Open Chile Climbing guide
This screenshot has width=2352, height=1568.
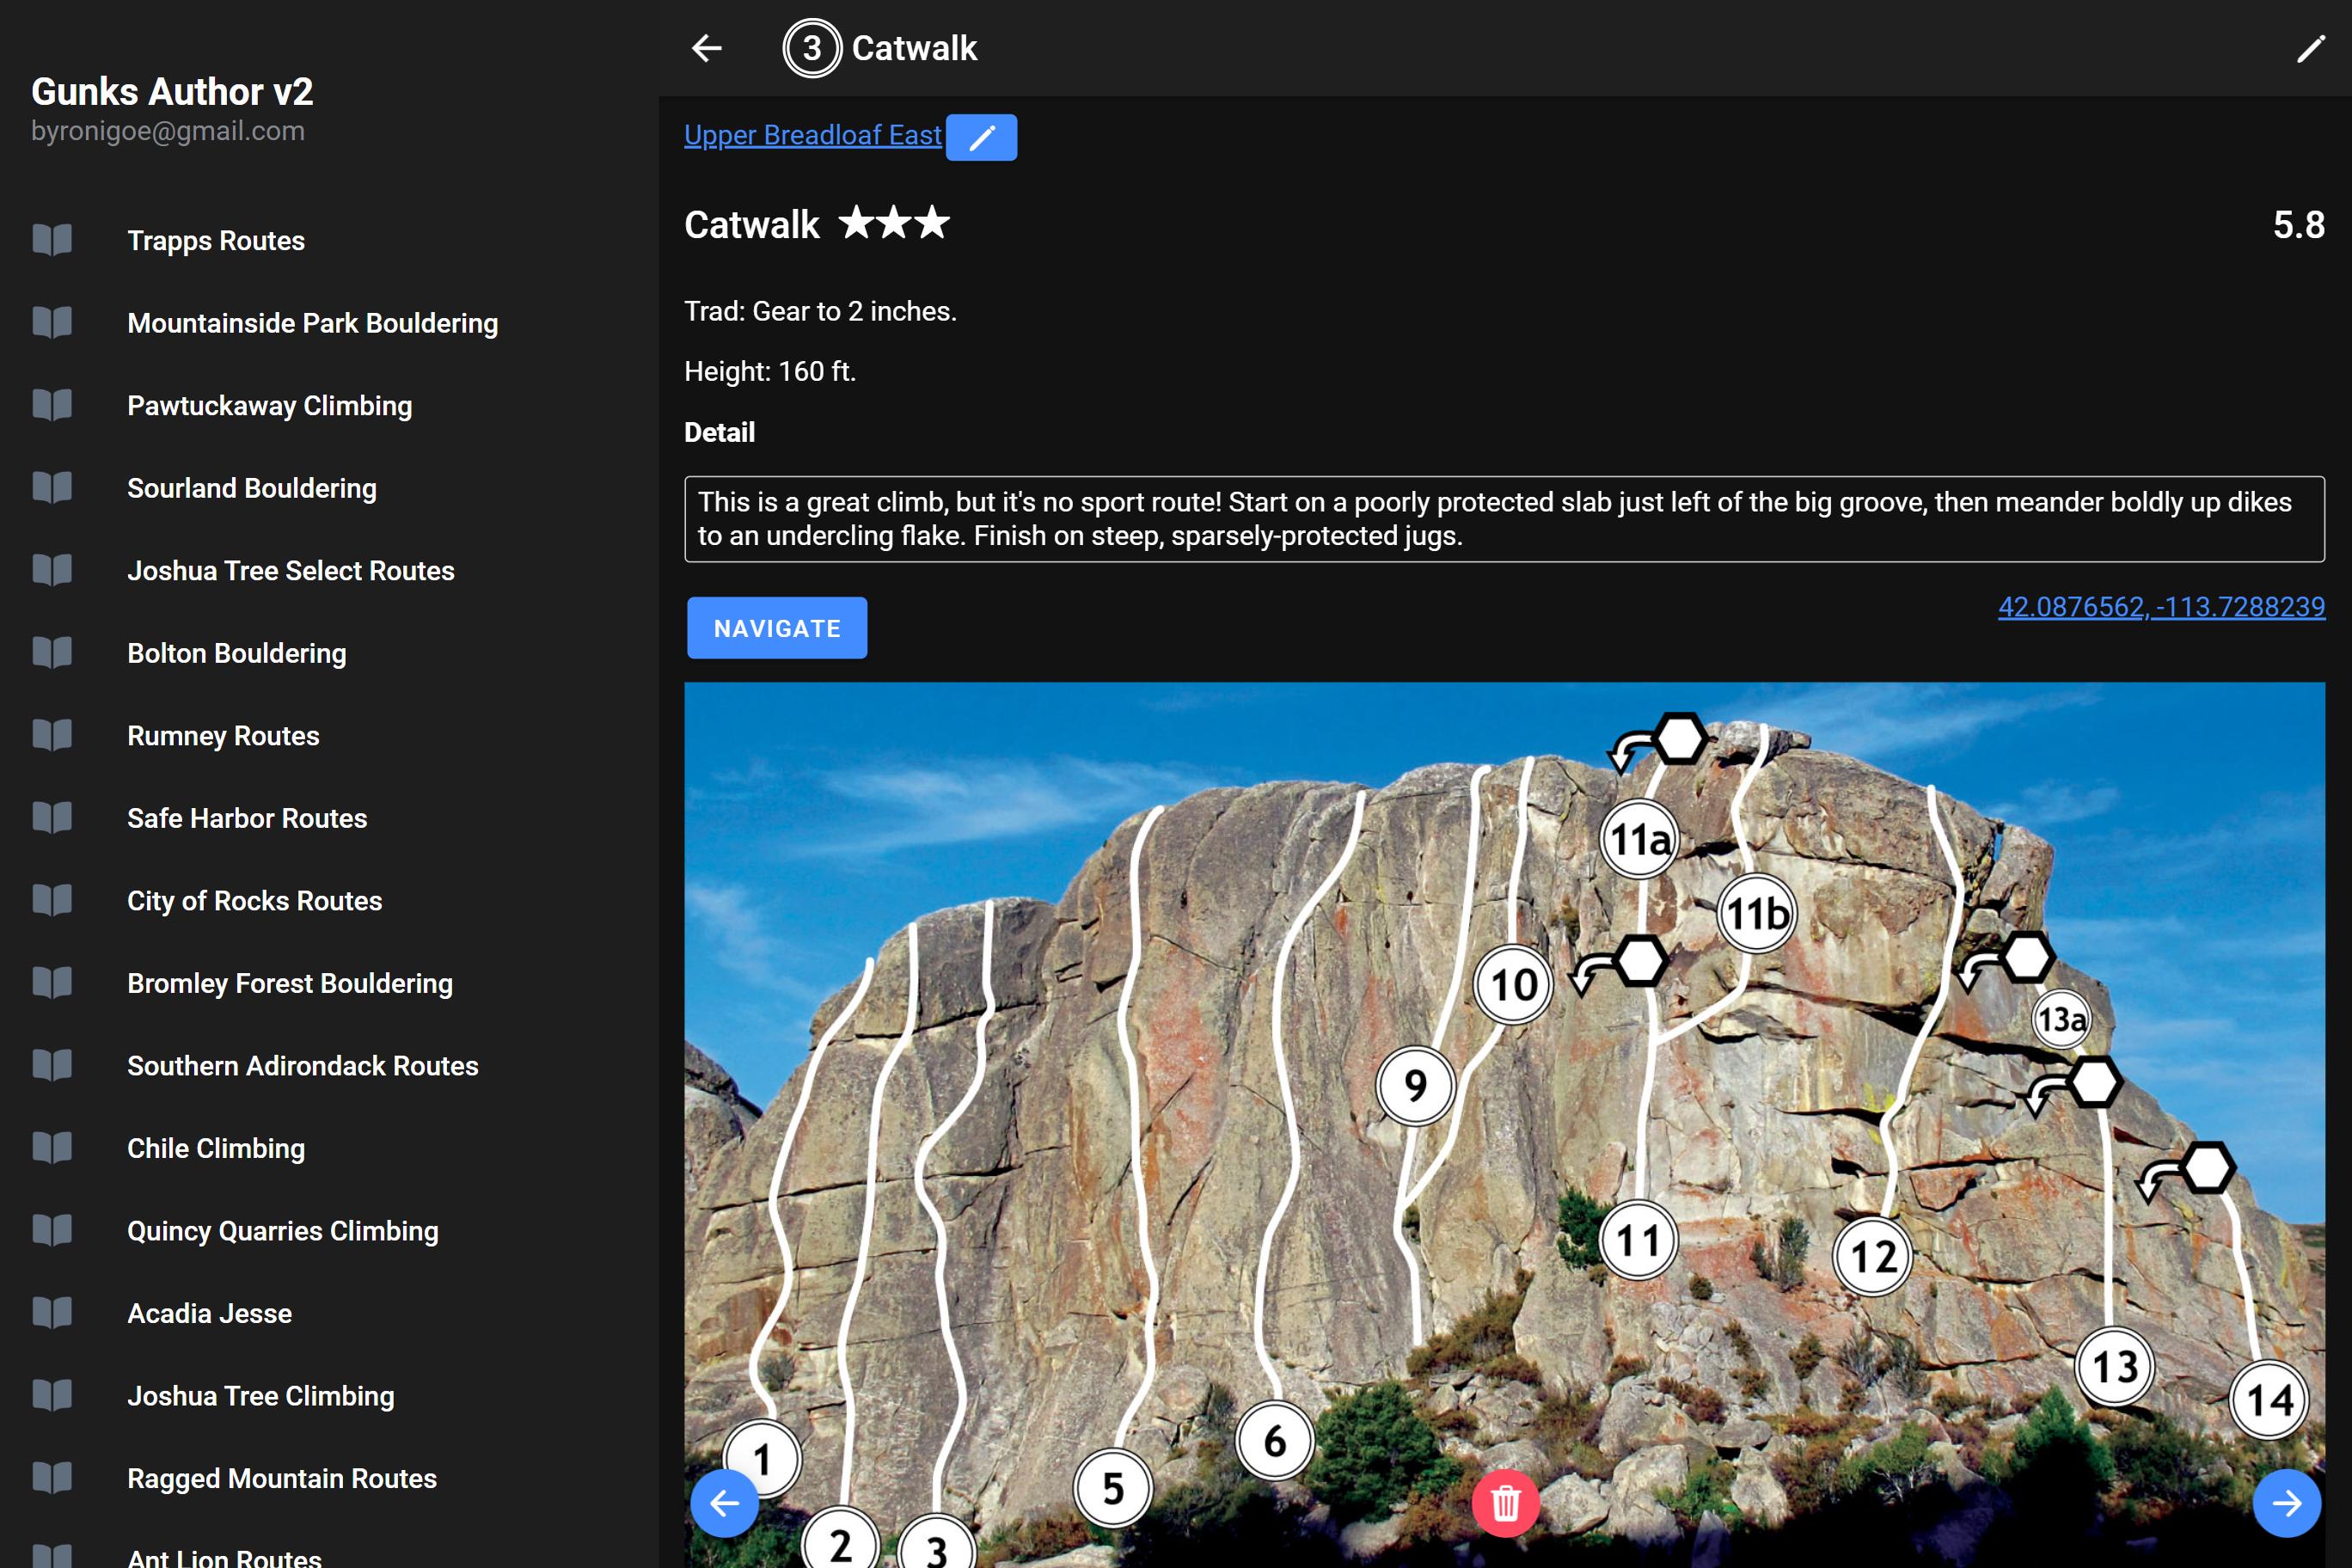point(216,1148)
